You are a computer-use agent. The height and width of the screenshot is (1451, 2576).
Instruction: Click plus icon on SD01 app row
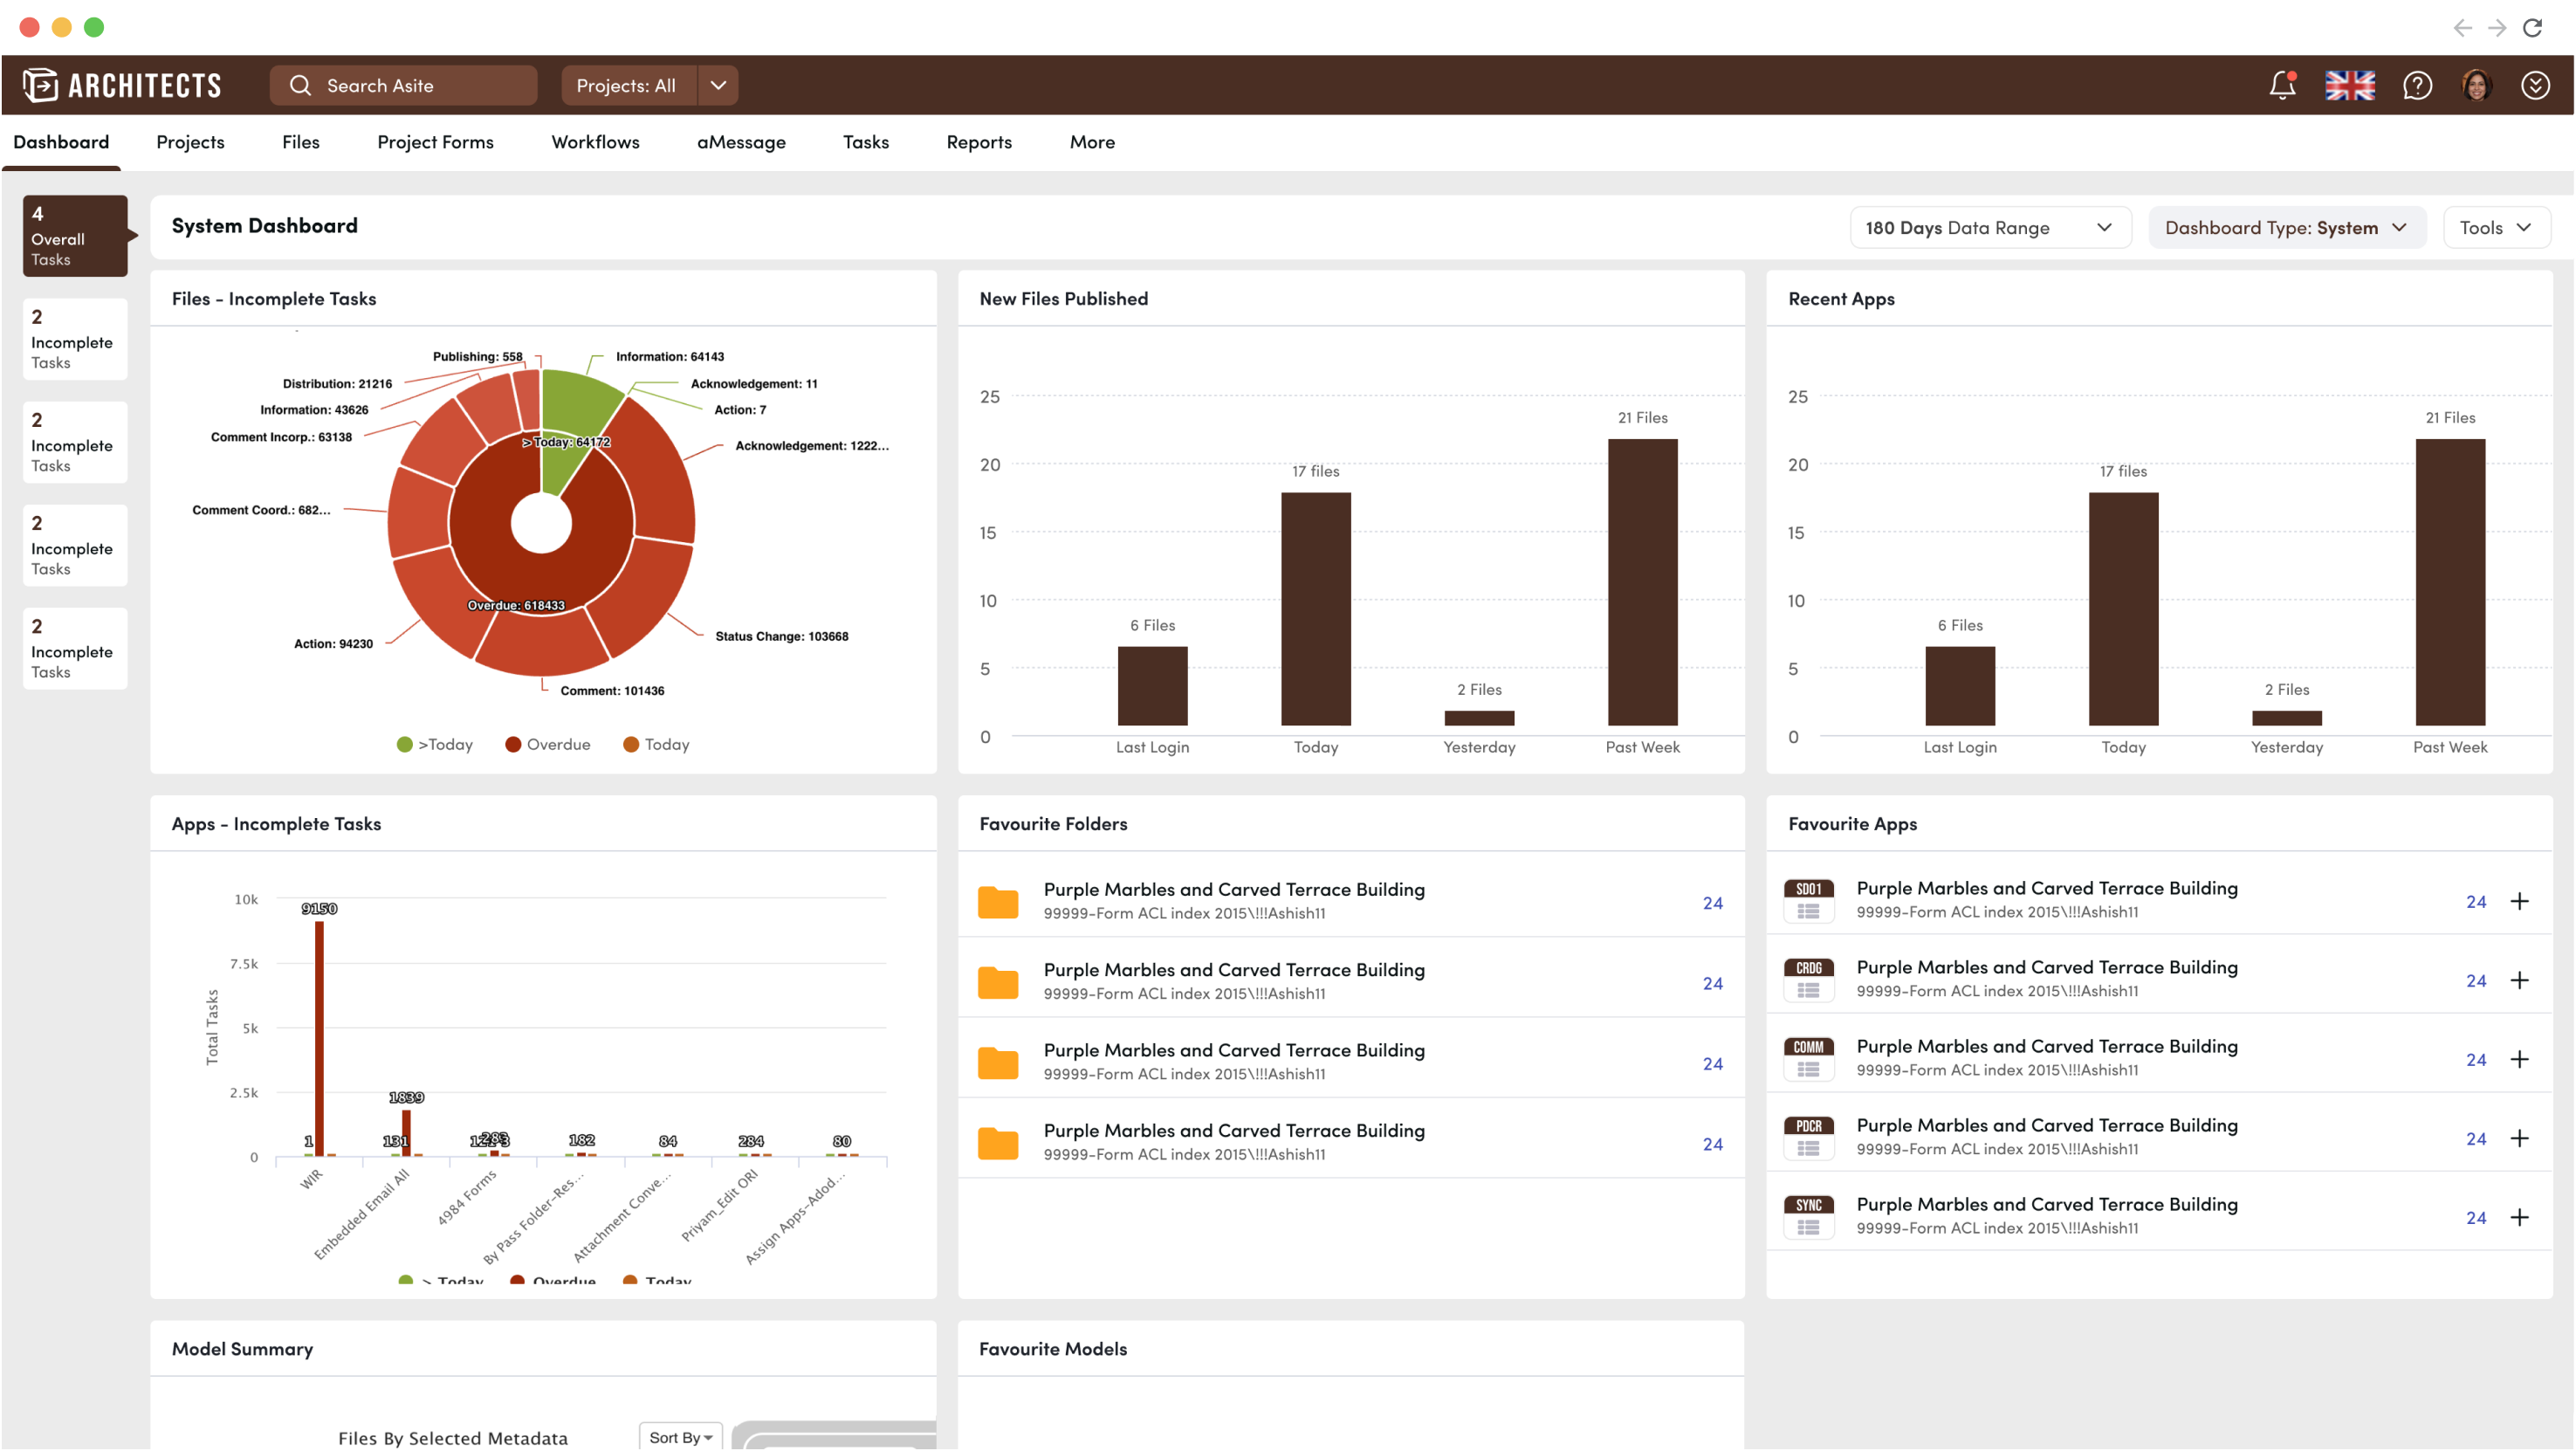2520,901
